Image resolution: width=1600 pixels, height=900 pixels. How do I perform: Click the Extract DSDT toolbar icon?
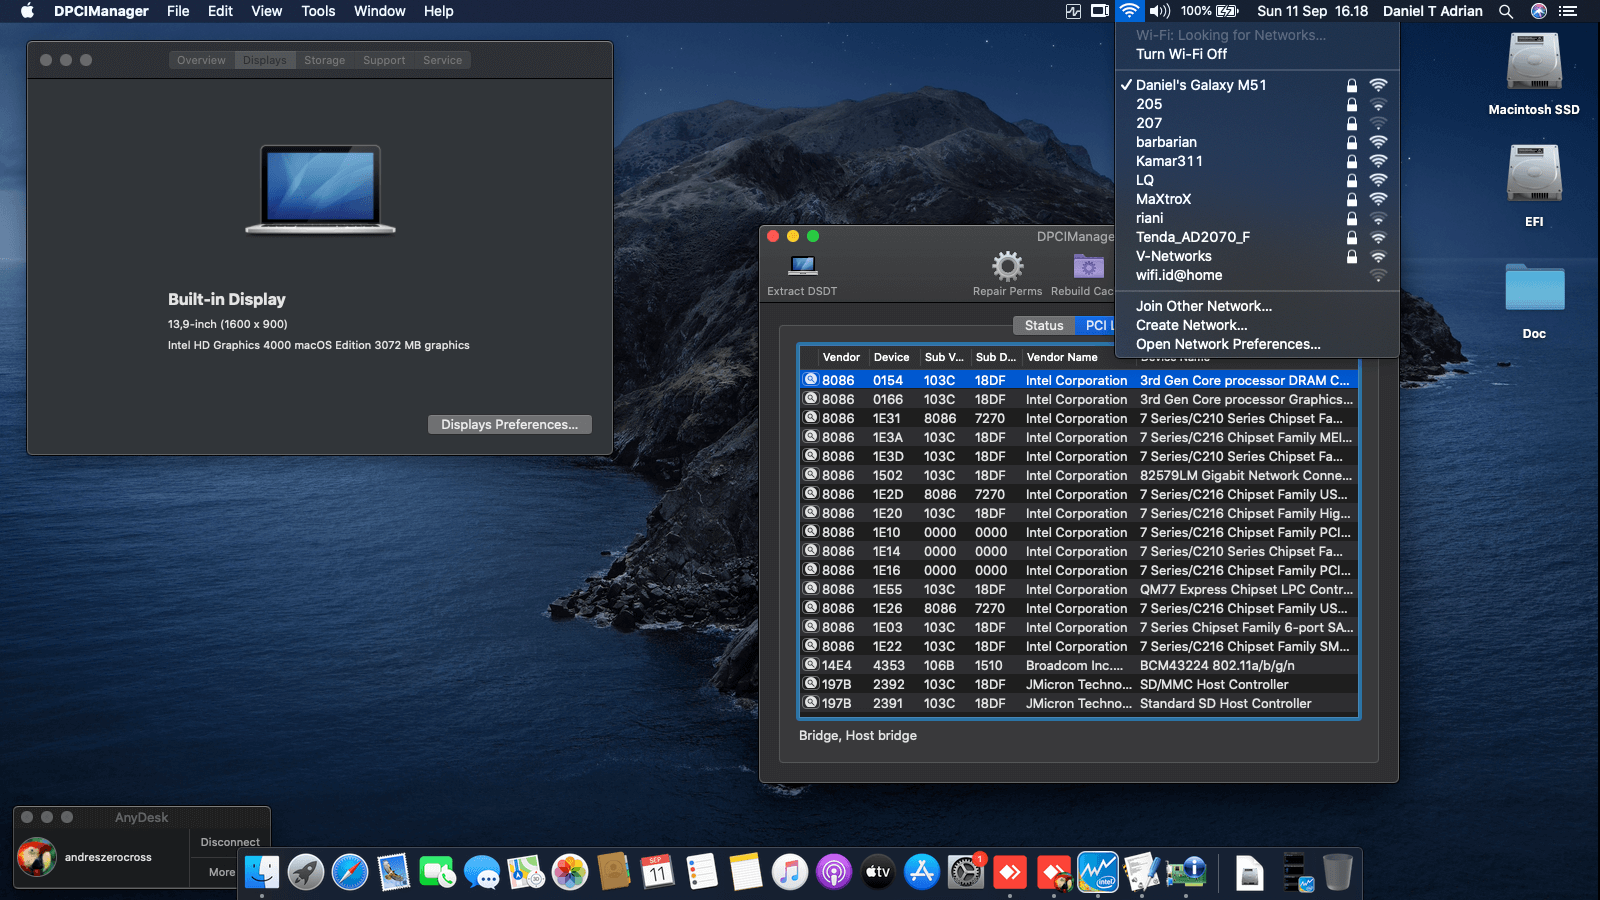[x=802, y=266]
